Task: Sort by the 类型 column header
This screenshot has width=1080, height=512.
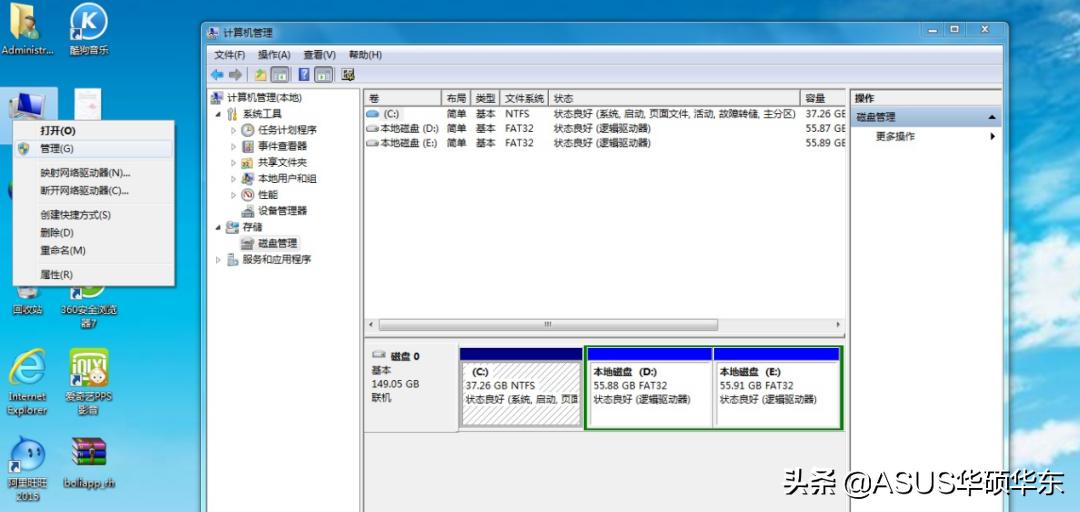Action: 485,99
